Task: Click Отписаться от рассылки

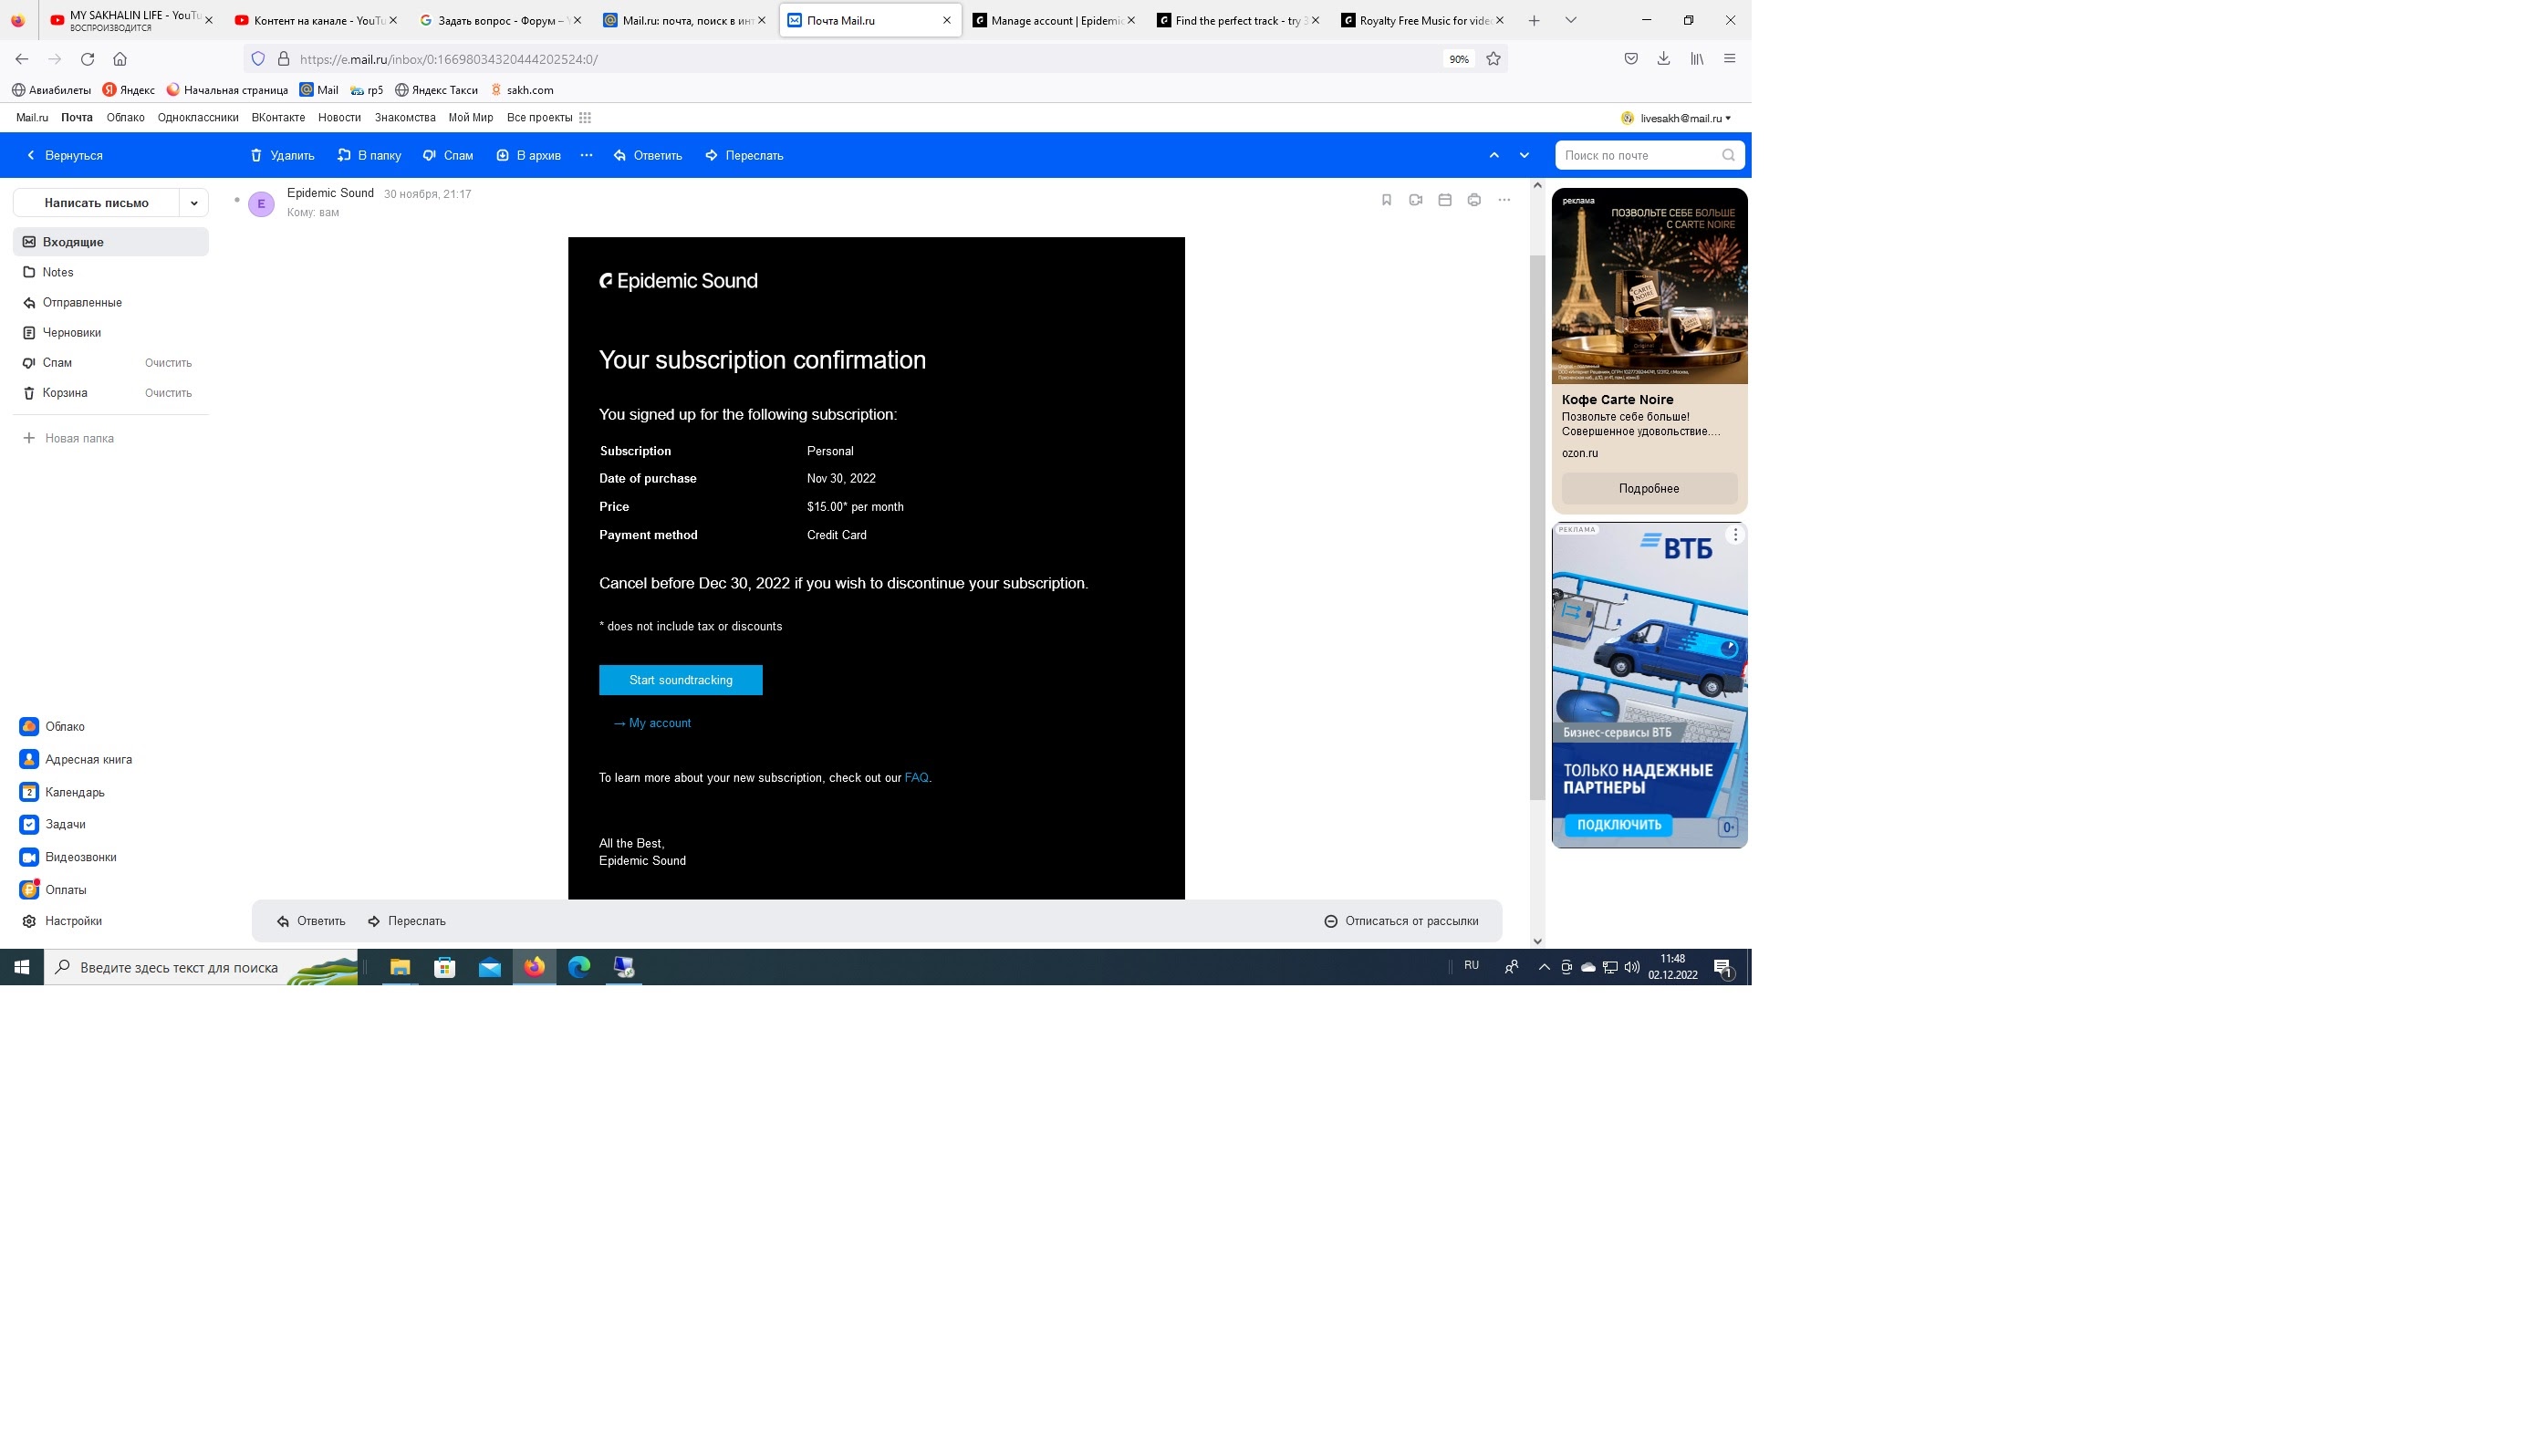Action: pyautogui.click(x=1401, y=921)
